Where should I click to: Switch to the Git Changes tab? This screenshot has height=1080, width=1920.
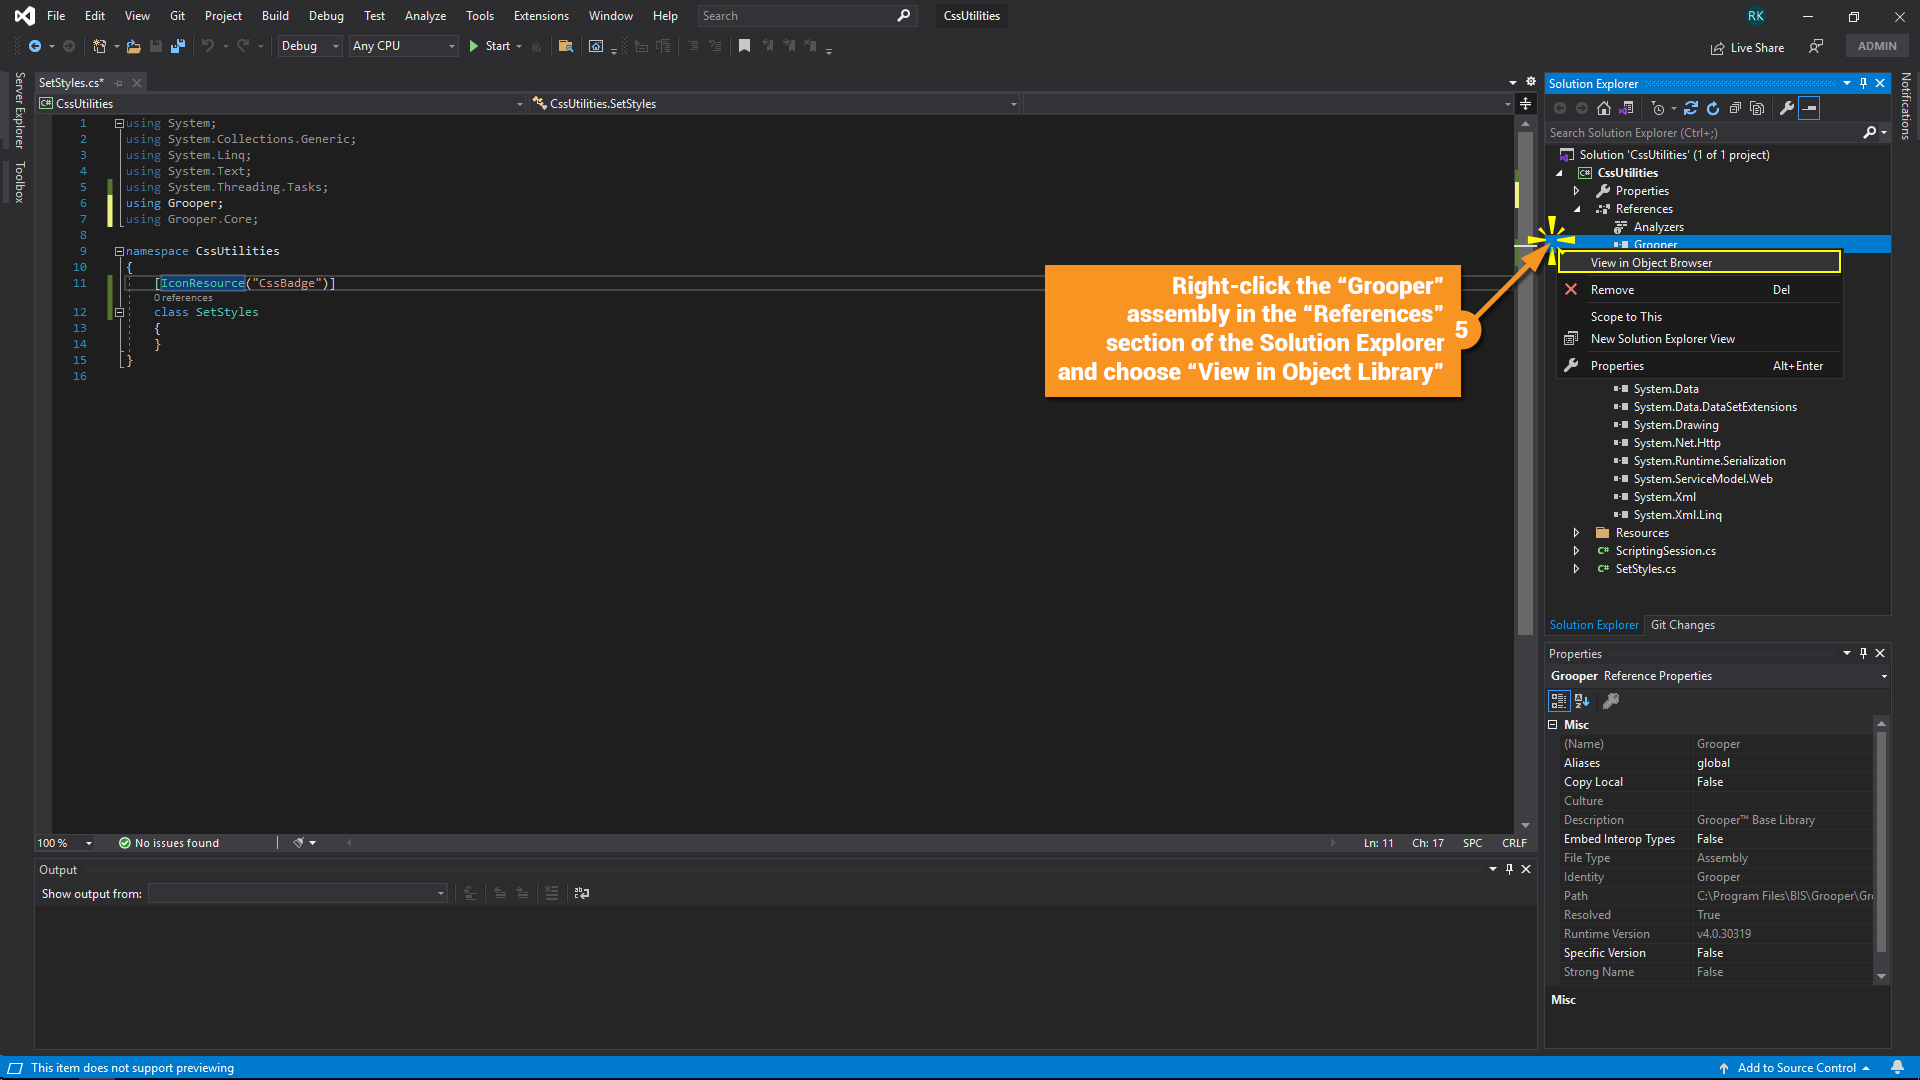[x=1682, y=625]
